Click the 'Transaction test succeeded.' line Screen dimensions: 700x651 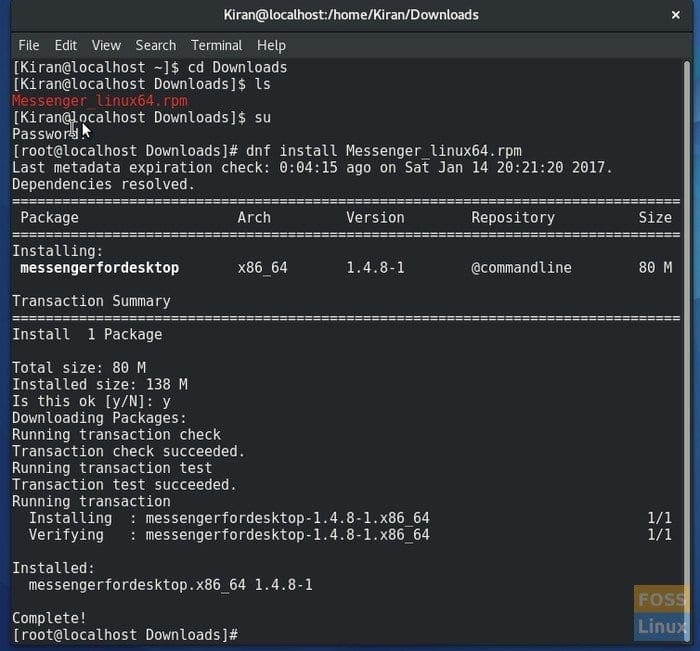(125, 485)
